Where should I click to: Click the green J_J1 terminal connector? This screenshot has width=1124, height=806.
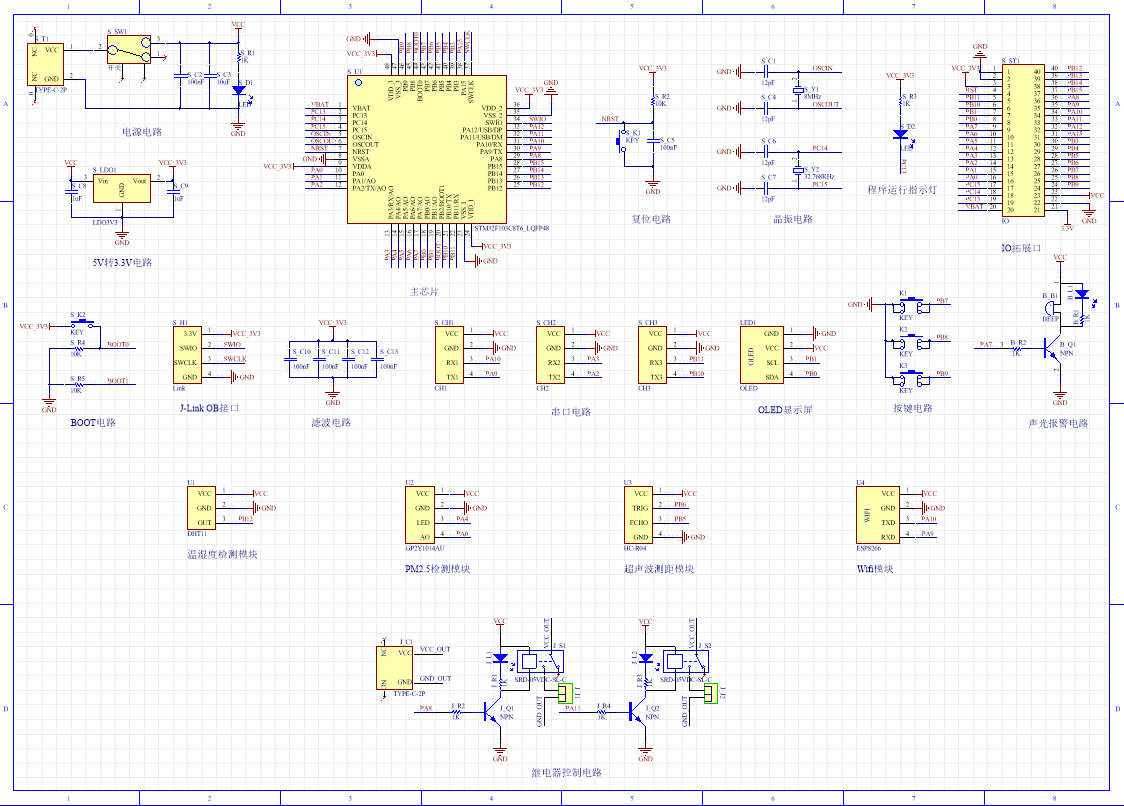tap(565, 693)
